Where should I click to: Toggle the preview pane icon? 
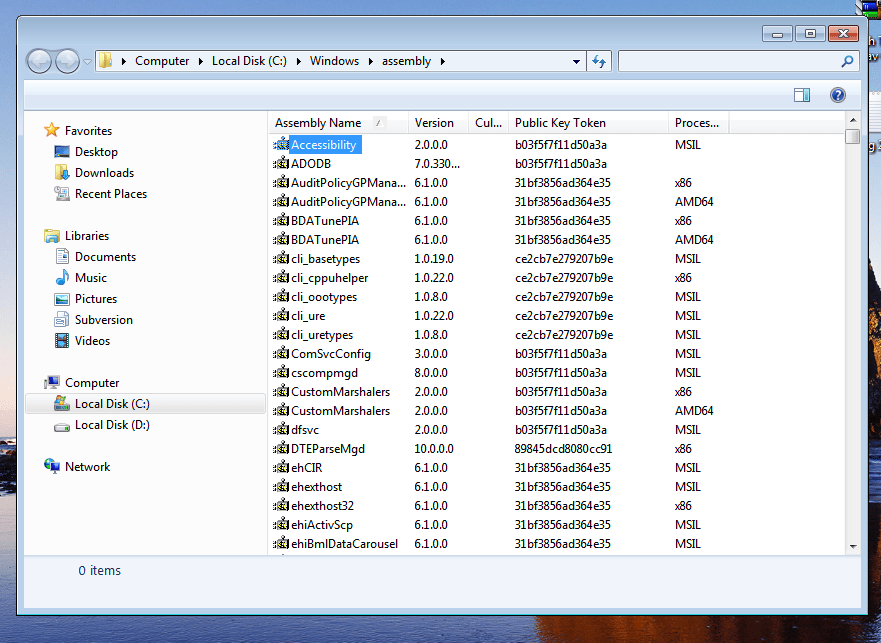point(802,95)
